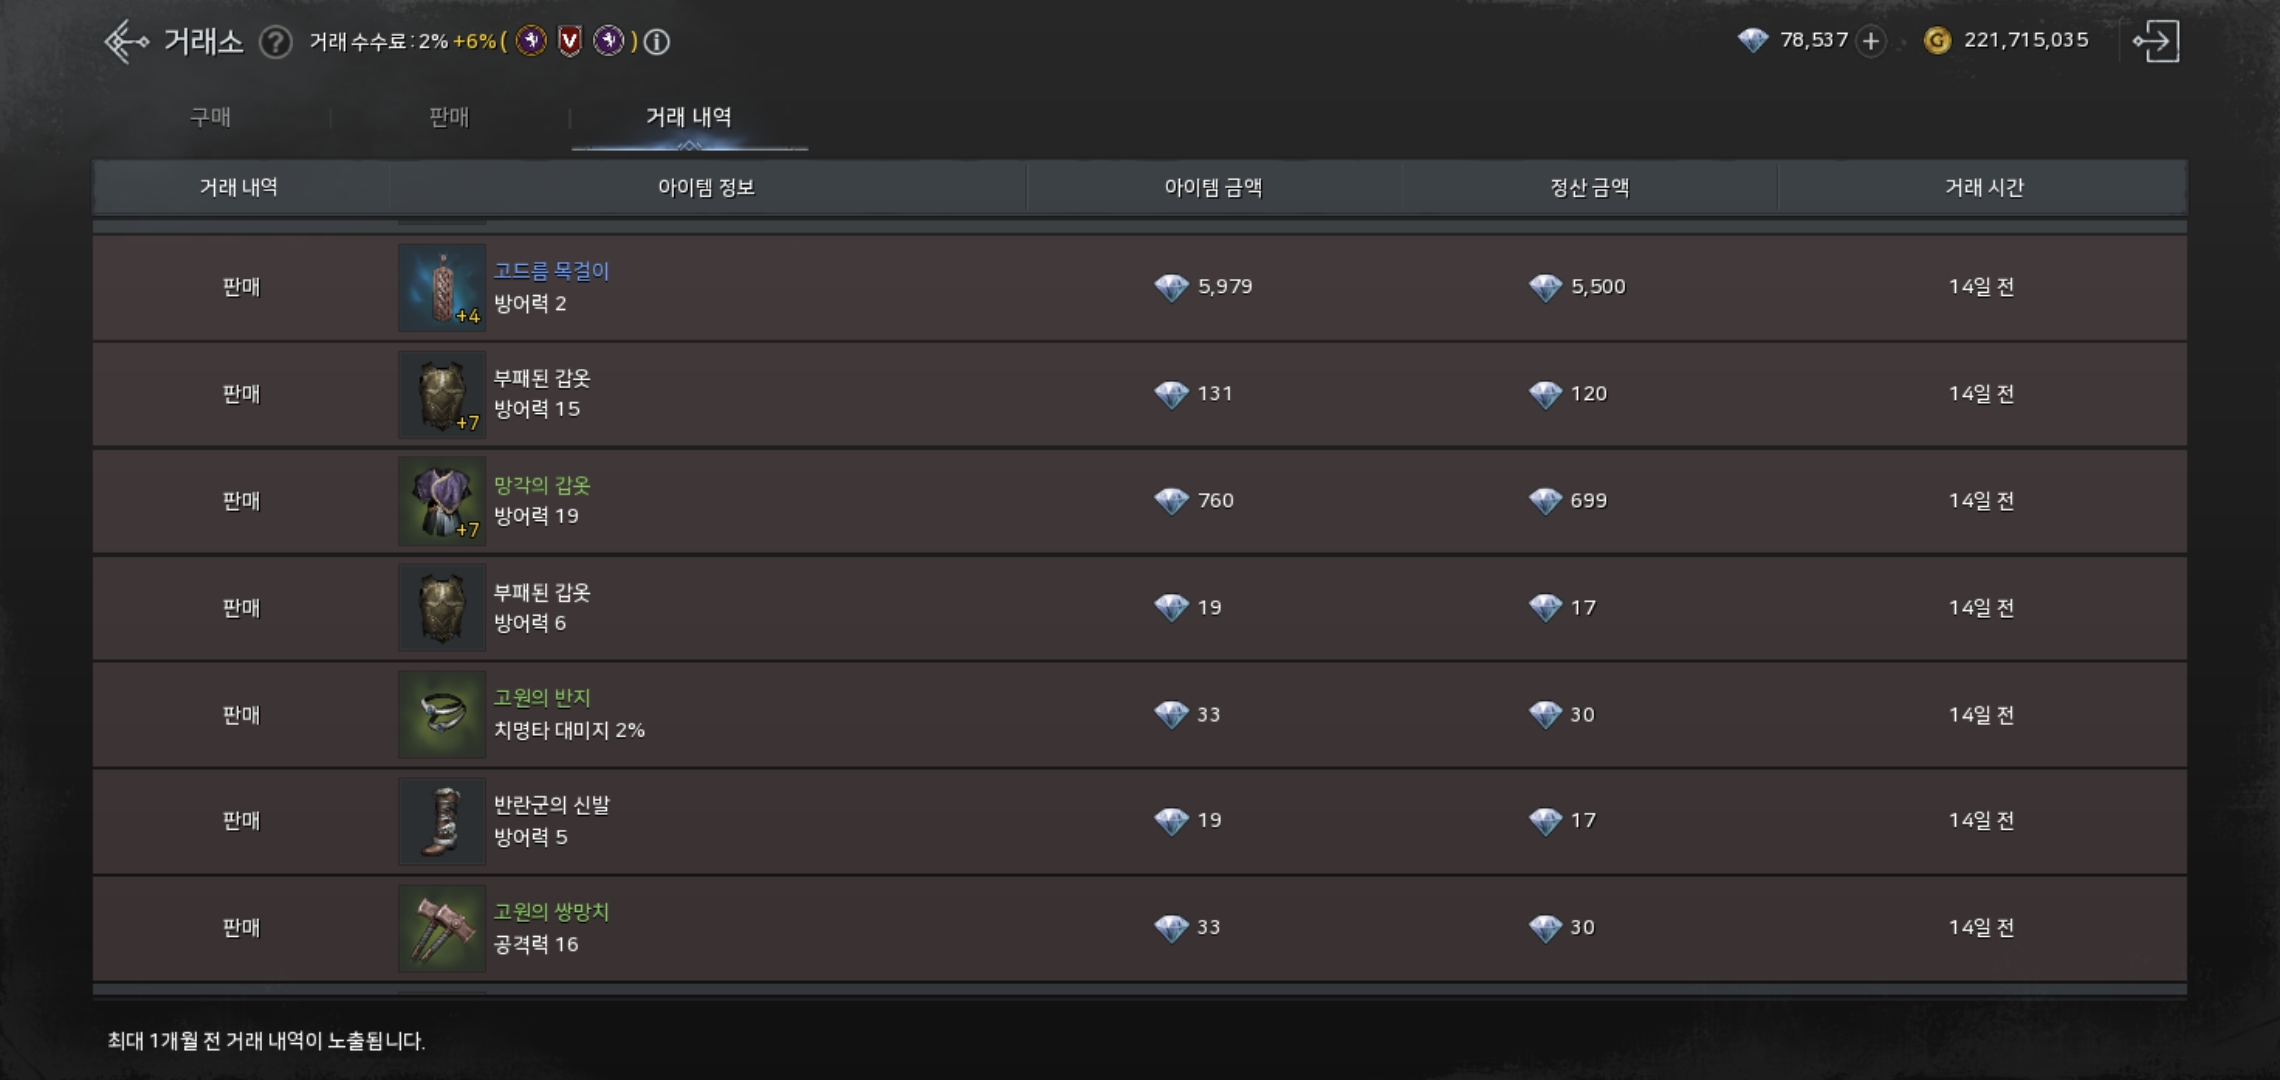
Task: Select the 거래 내역 tab
Action: [x=689, y=117]
